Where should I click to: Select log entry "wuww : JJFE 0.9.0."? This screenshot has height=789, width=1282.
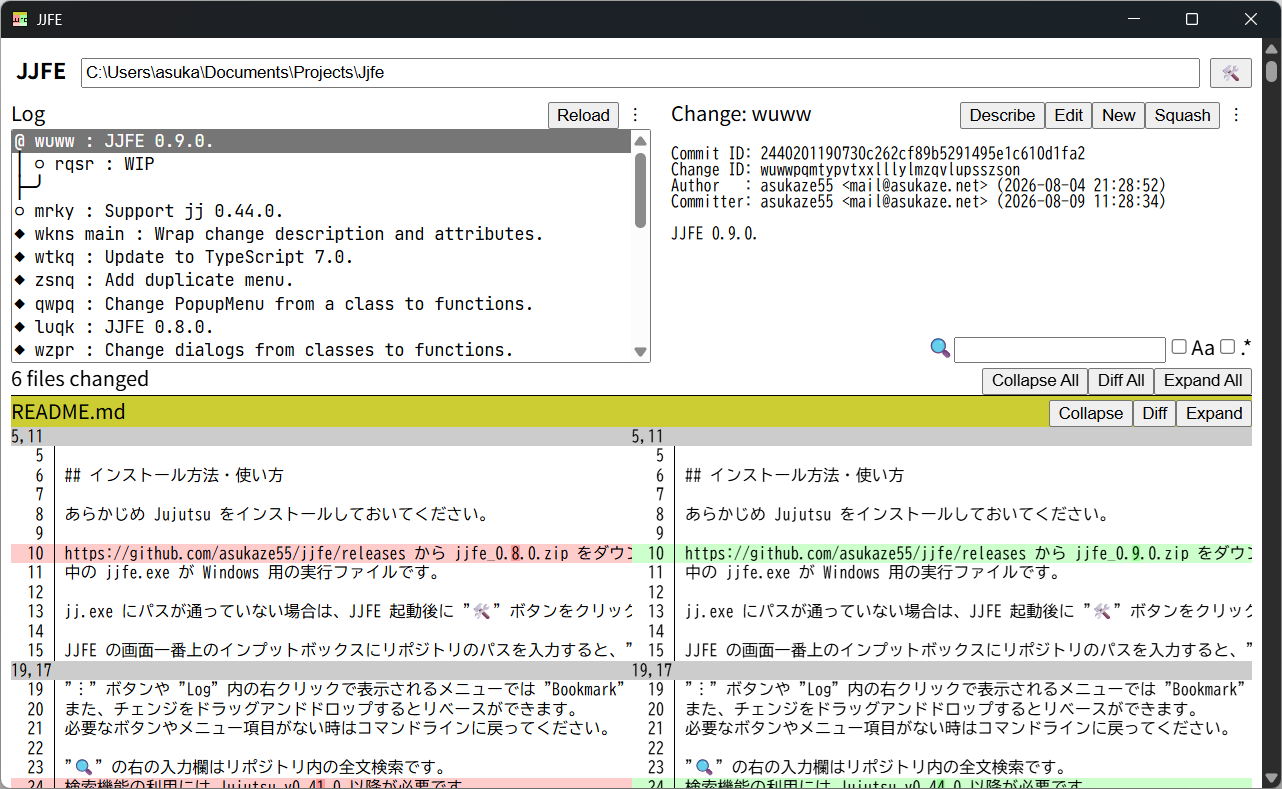click(x=322, y=142)
